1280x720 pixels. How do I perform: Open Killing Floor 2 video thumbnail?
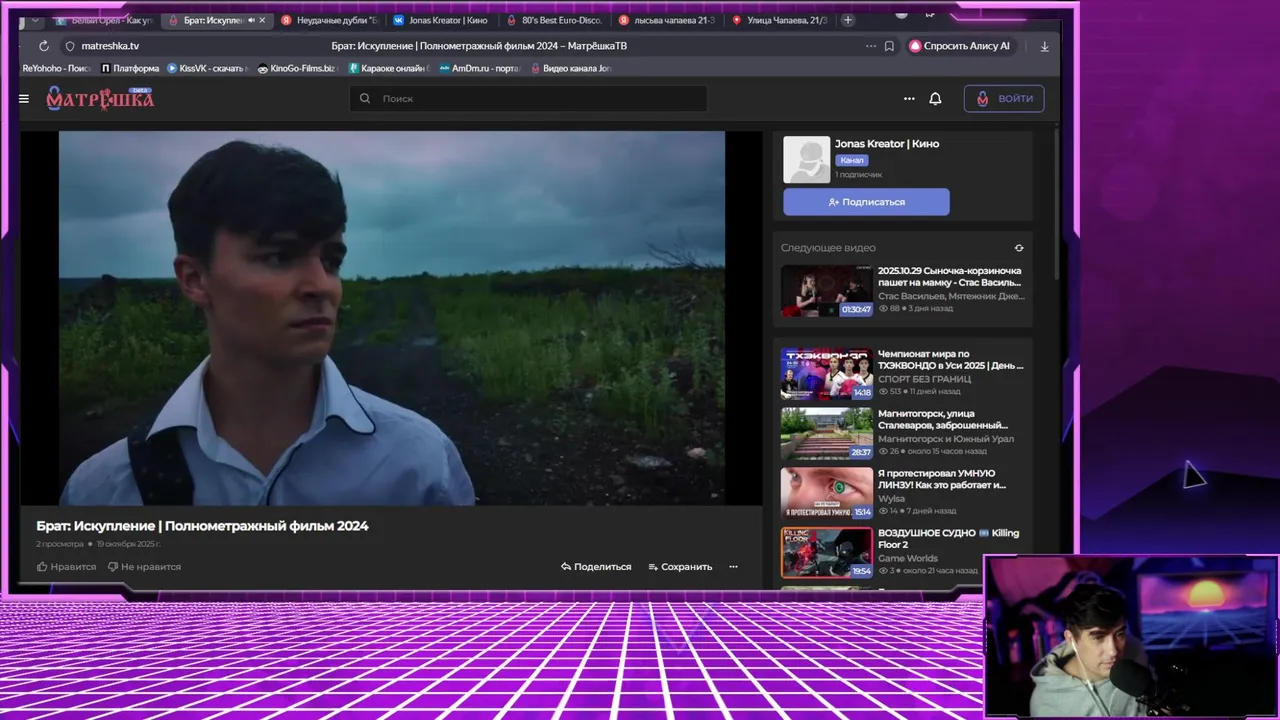pos(827,553)
